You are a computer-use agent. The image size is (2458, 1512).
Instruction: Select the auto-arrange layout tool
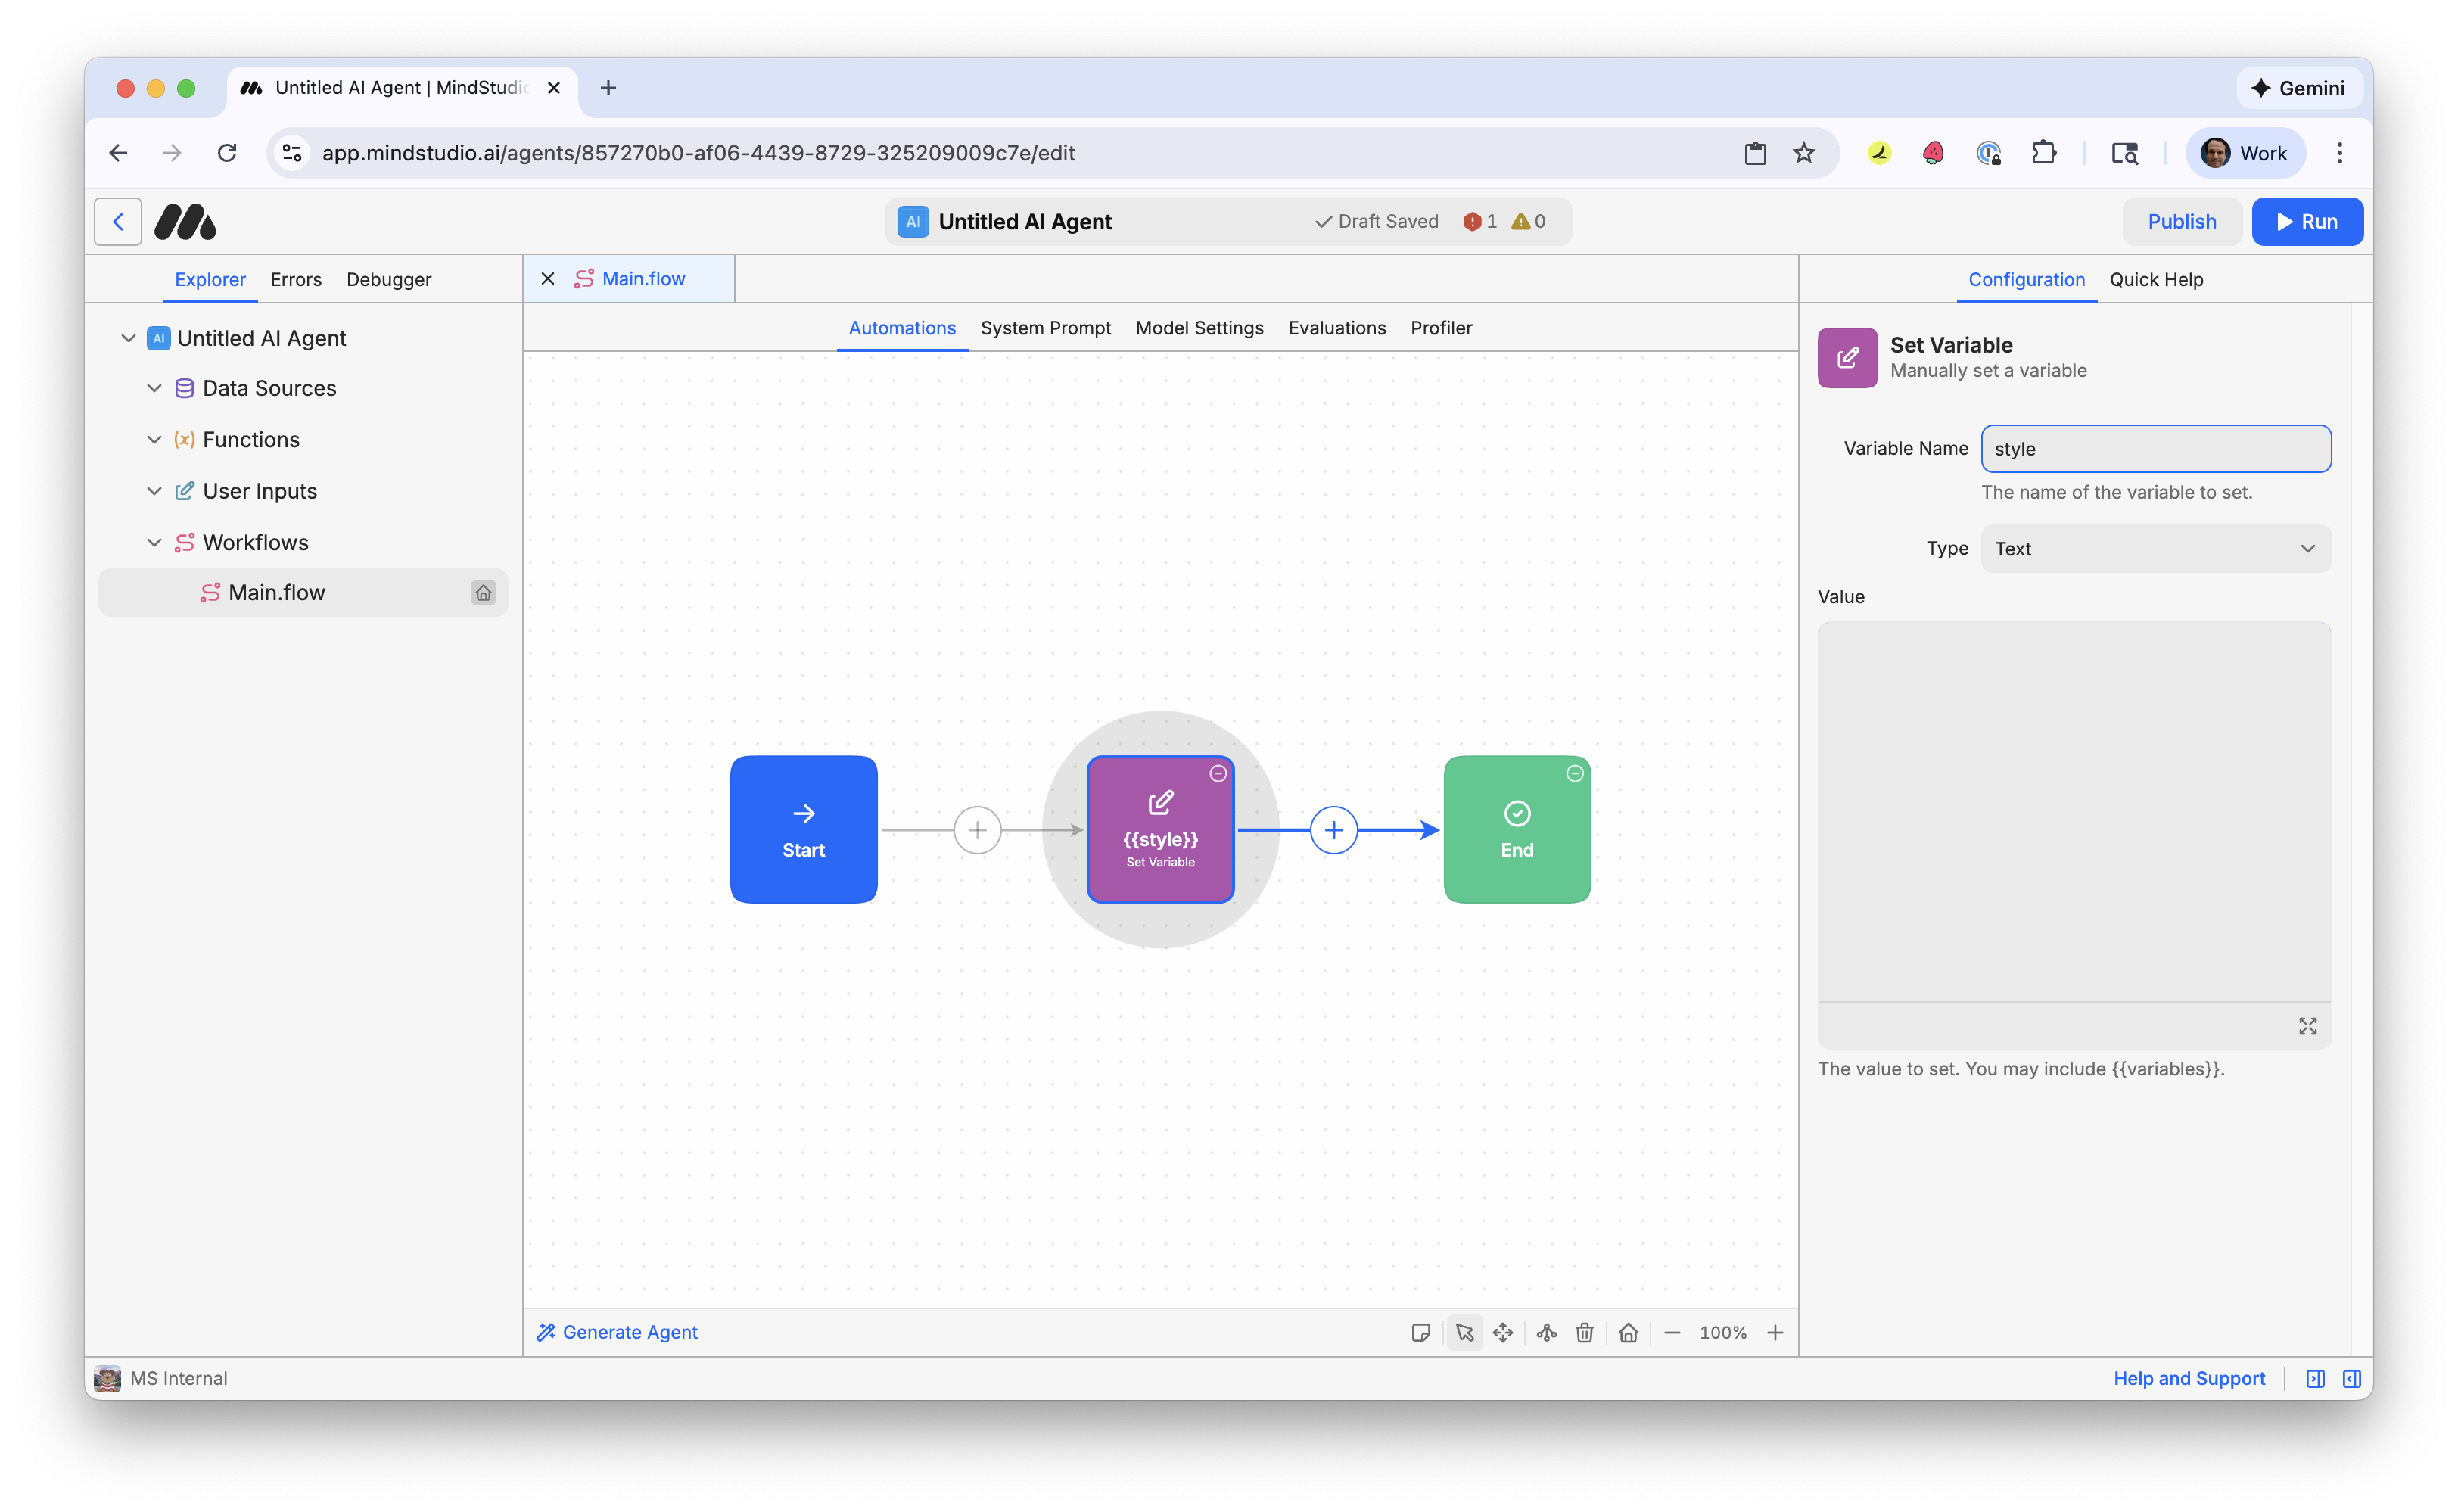(1546, 1332)
